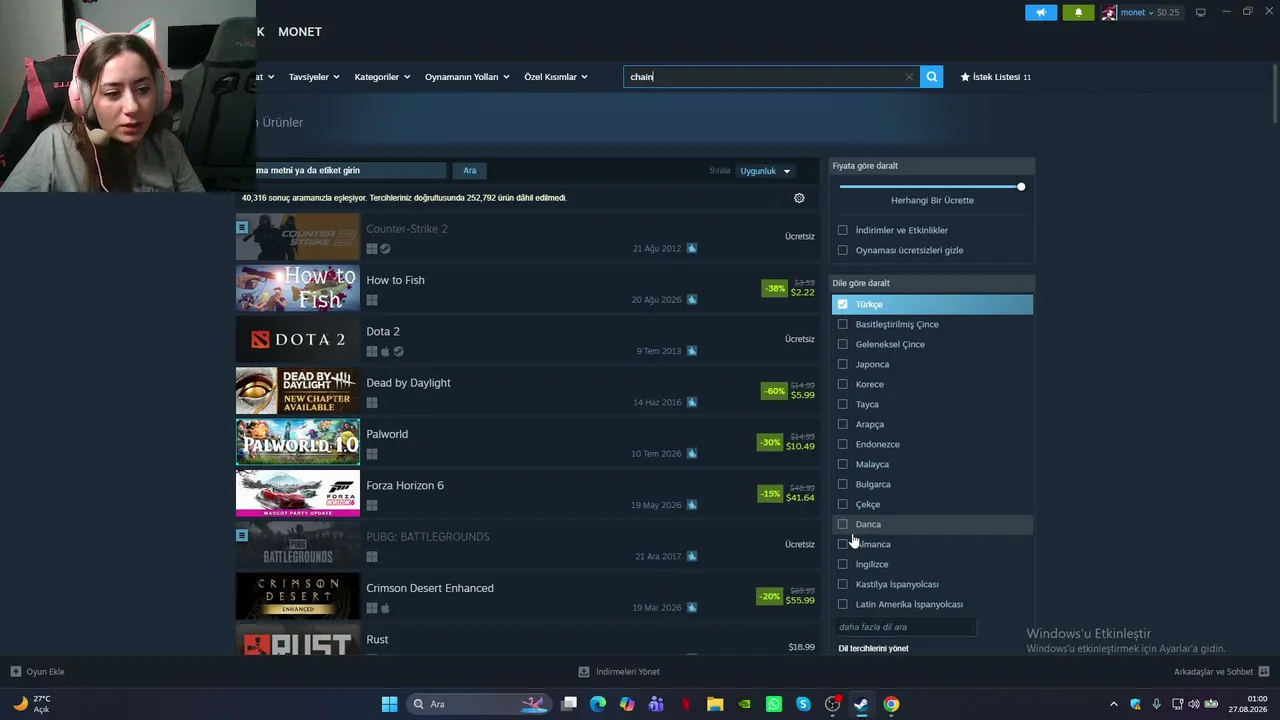Show hidden system tray icons chevron
The image size is (1280, 720).
click(x=1114, y=704)
